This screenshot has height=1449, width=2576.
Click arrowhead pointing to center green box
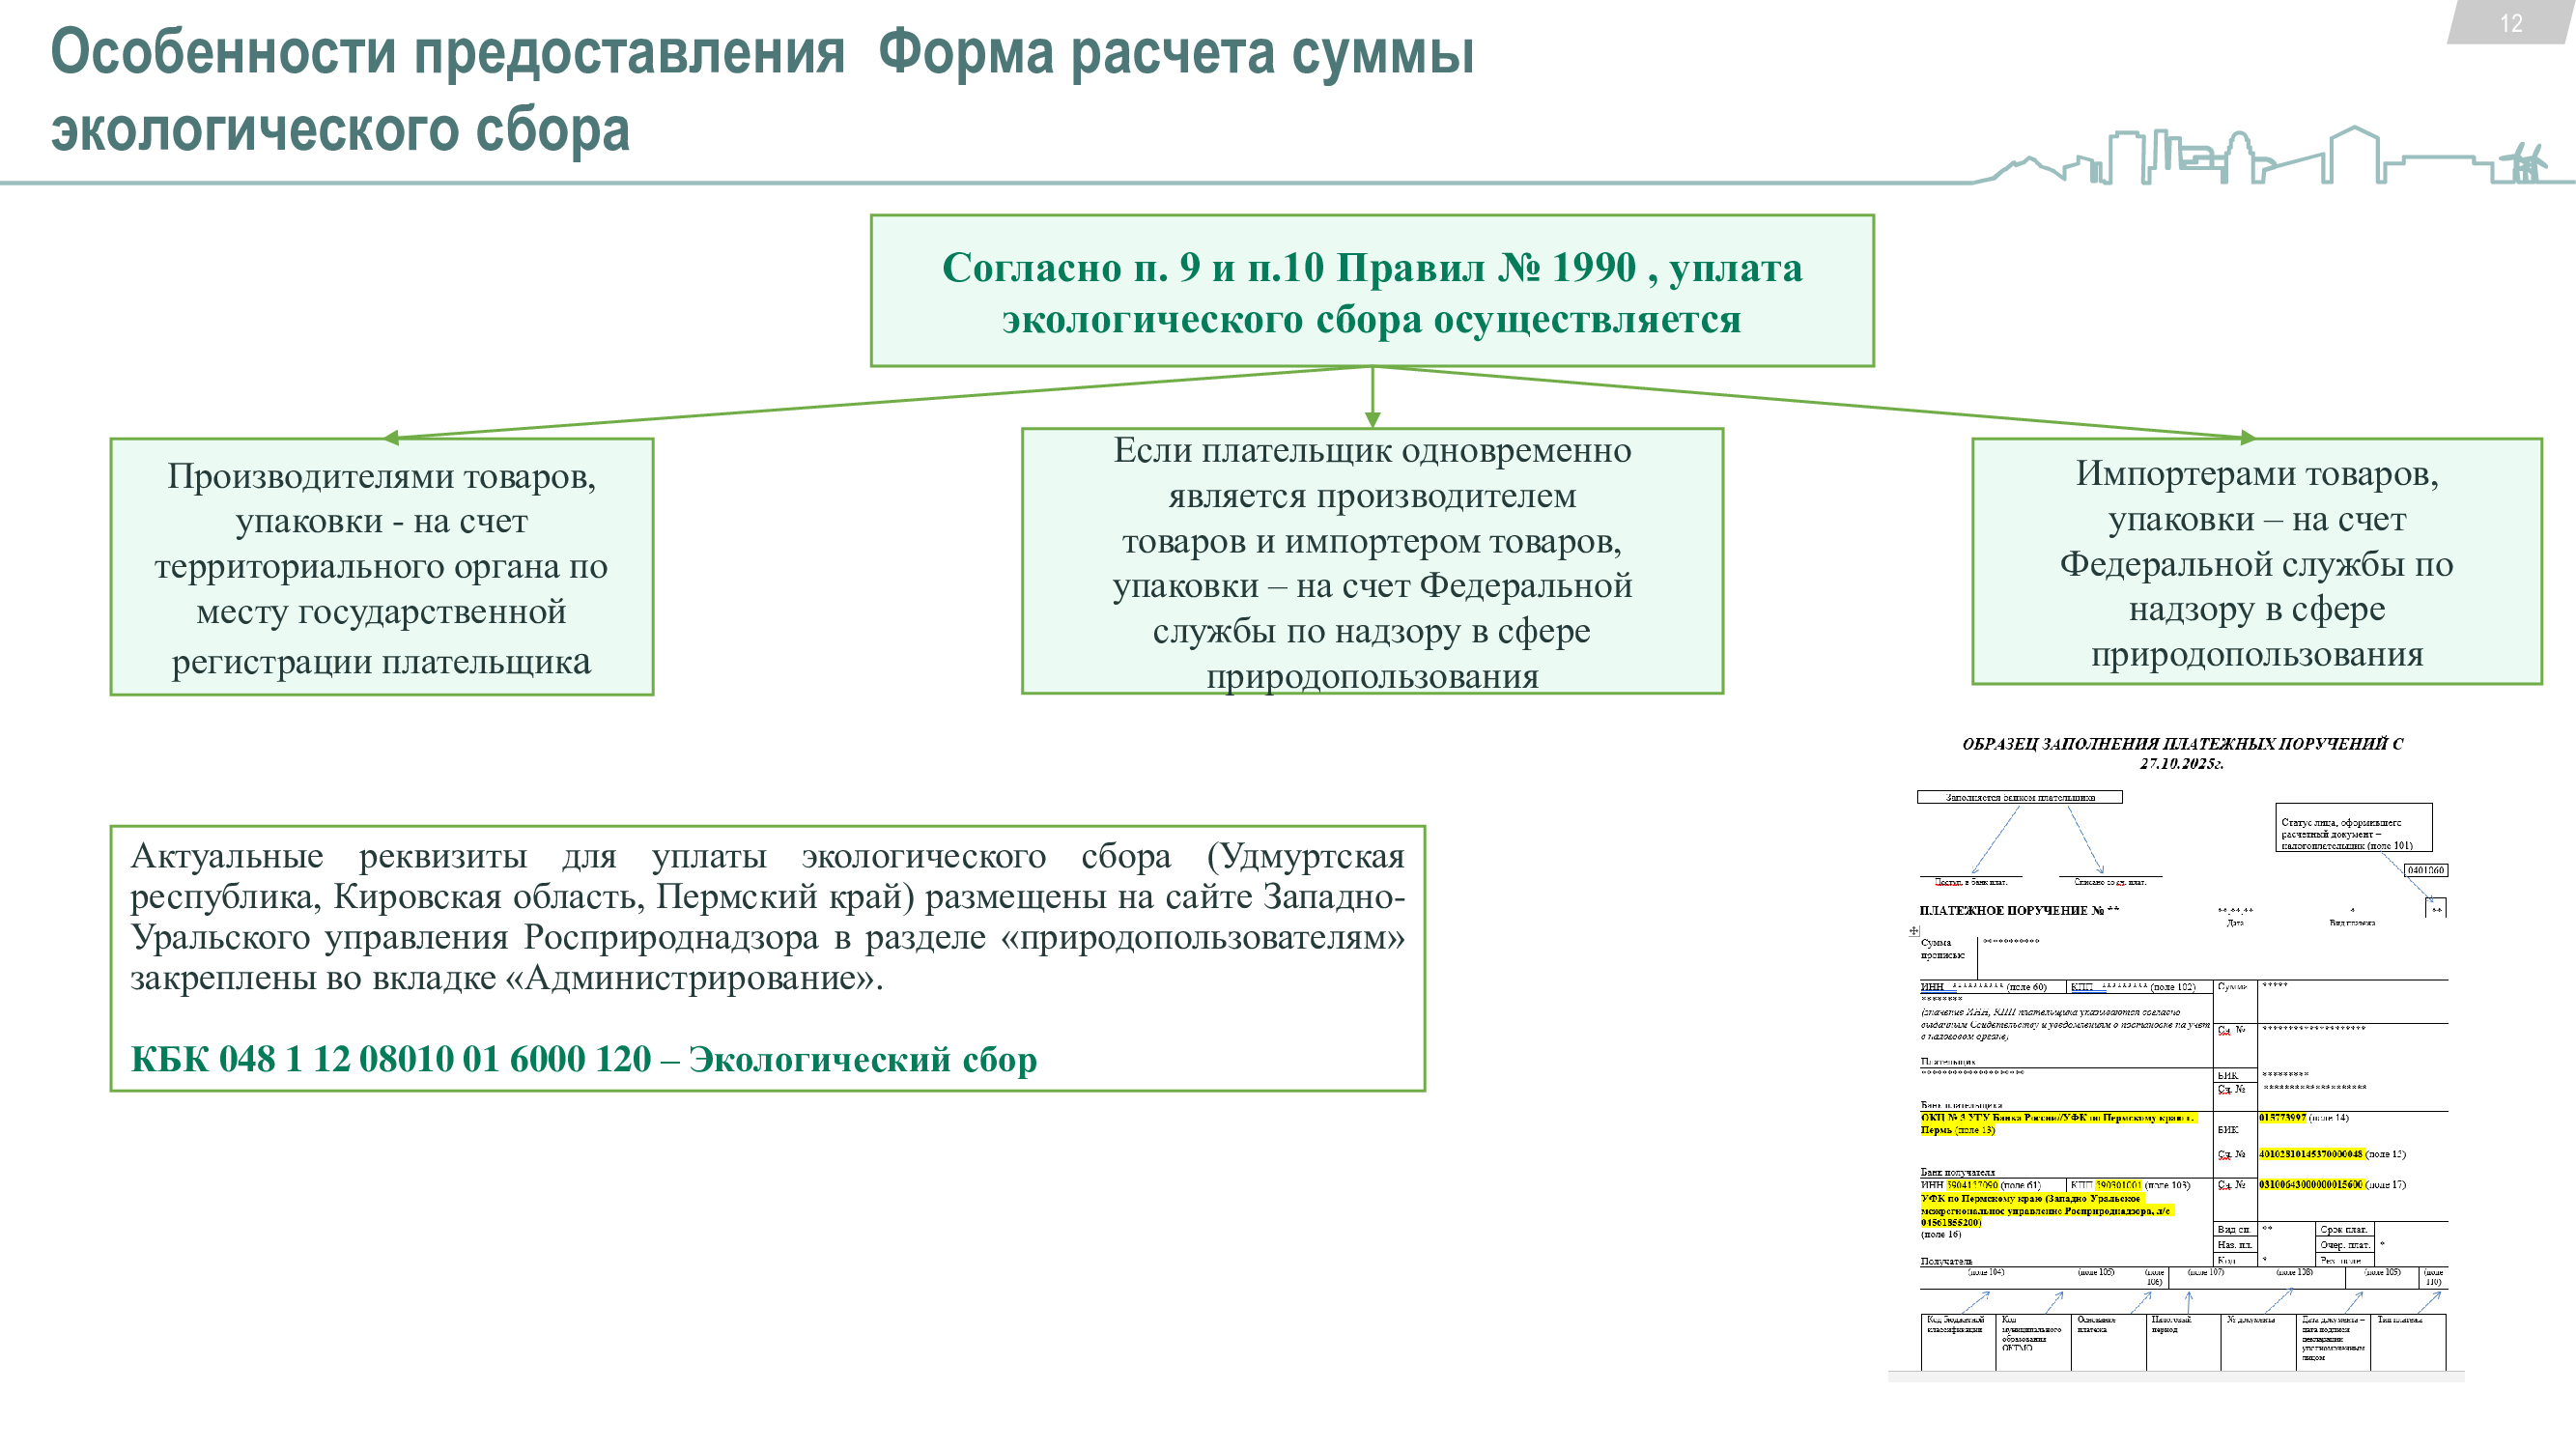pyautogui.click(x=1372, y=419)
